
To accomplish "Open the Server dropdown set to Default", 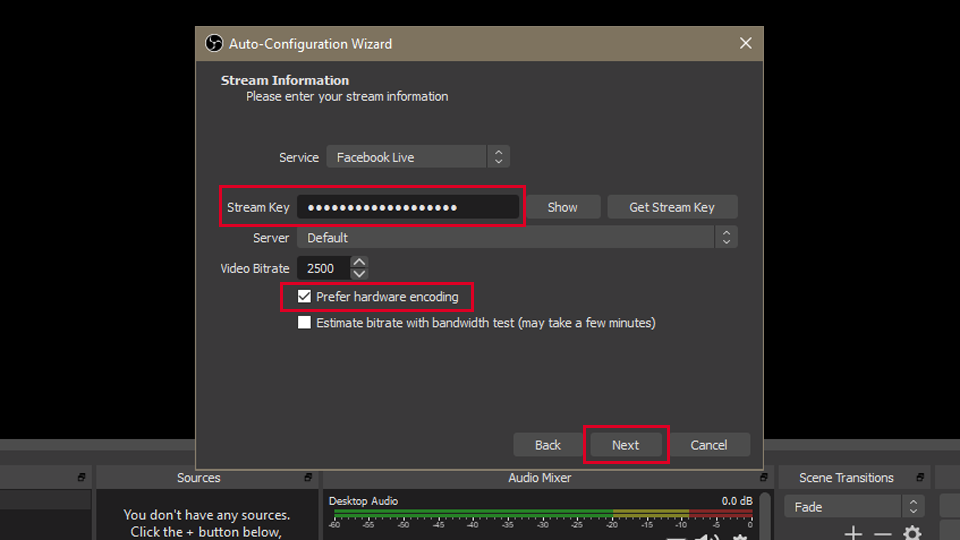I will click(x=517, y=238).
